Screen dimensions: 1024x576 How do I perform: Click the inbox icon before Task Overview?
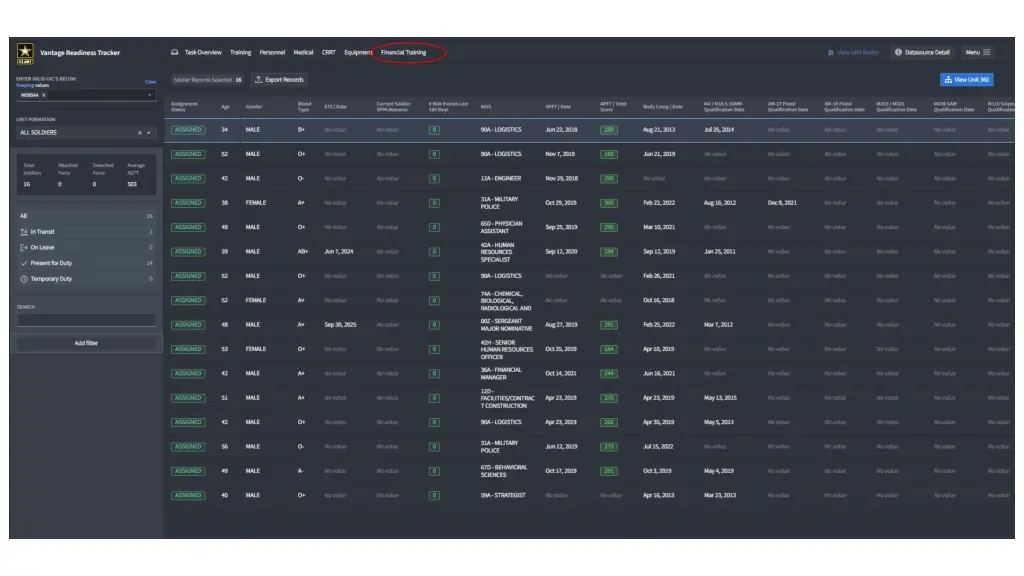(174, 52)
